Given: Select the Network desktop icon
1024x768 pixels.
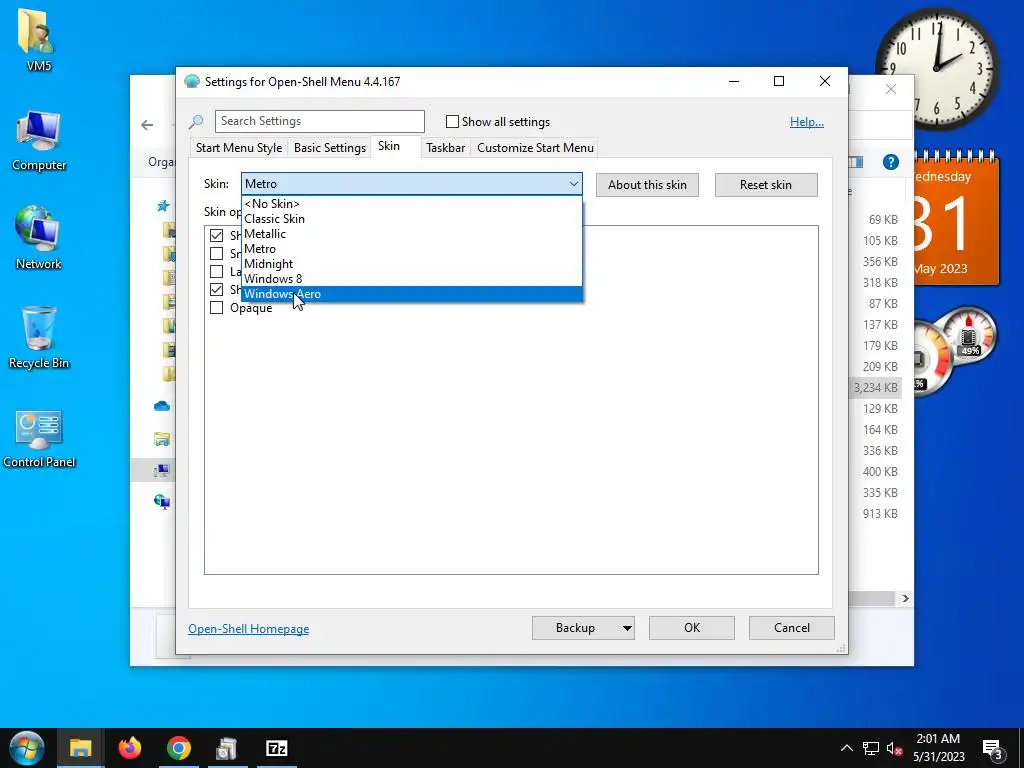Looking at the screenshot, I should [x=39, y=238].
